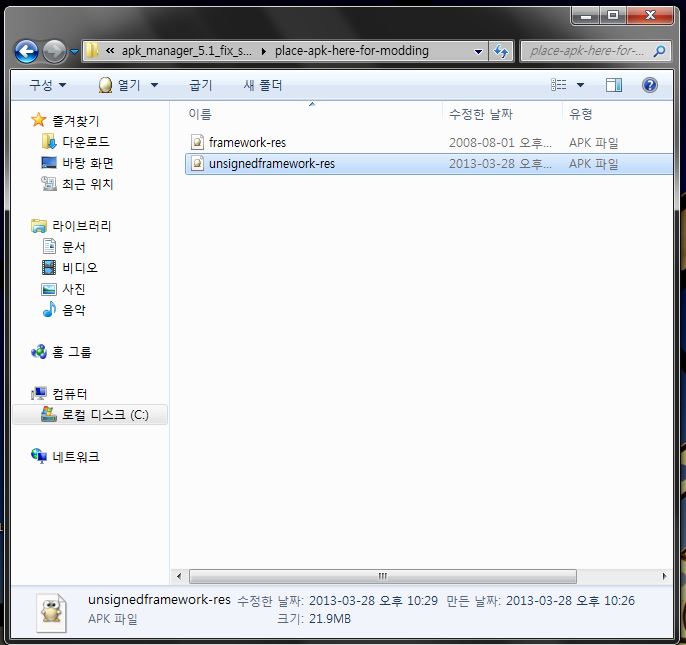Open the view options dropdown arrow
Image resolution: width=686 pixels, height=645 pixels.
point(581,85)
